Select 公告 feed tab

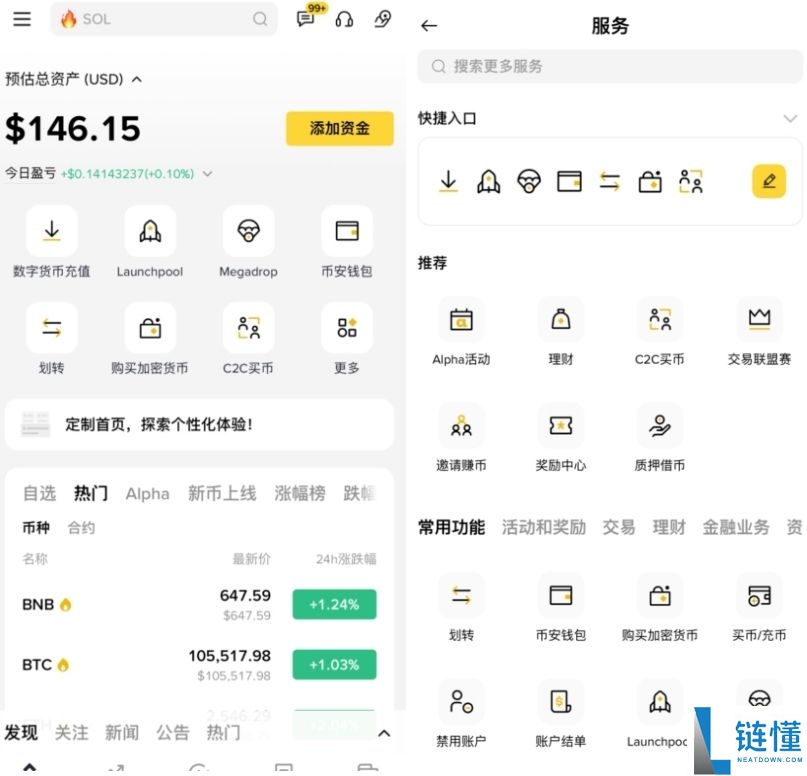pos(173,732)
